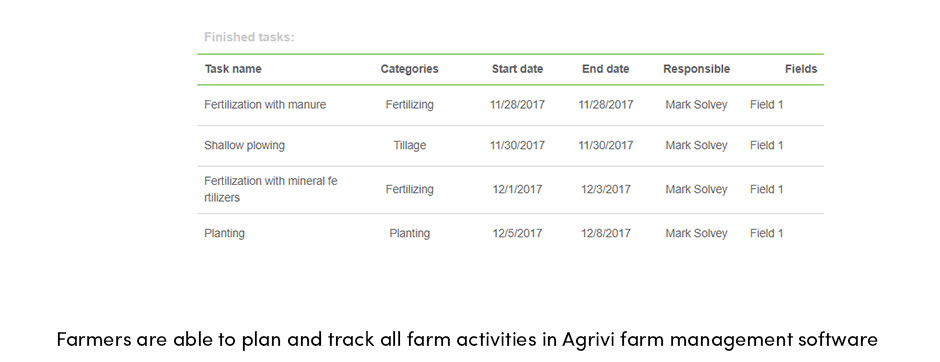Click end date 12/8/2017 in Planting row

[x=605, y=234]
